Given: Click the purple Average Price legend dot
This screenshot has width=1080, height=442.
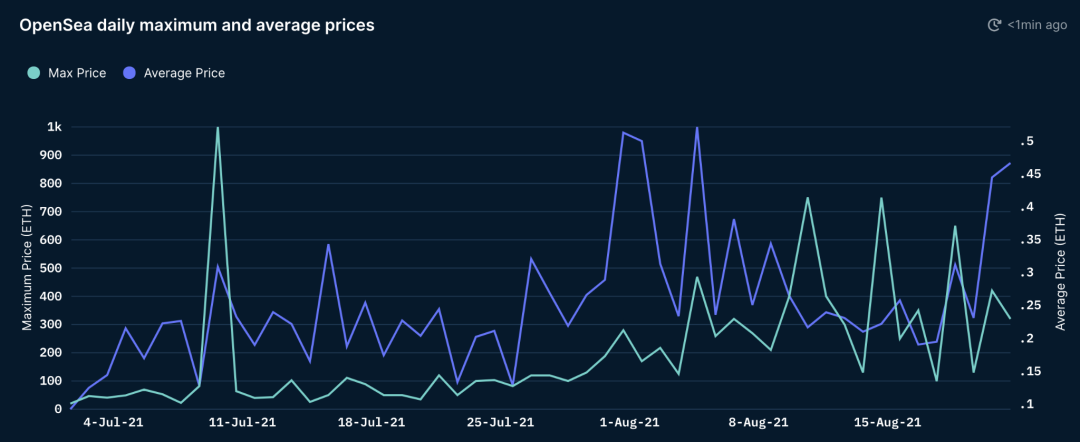Looking at the screenshot, I should coord(128,73).
